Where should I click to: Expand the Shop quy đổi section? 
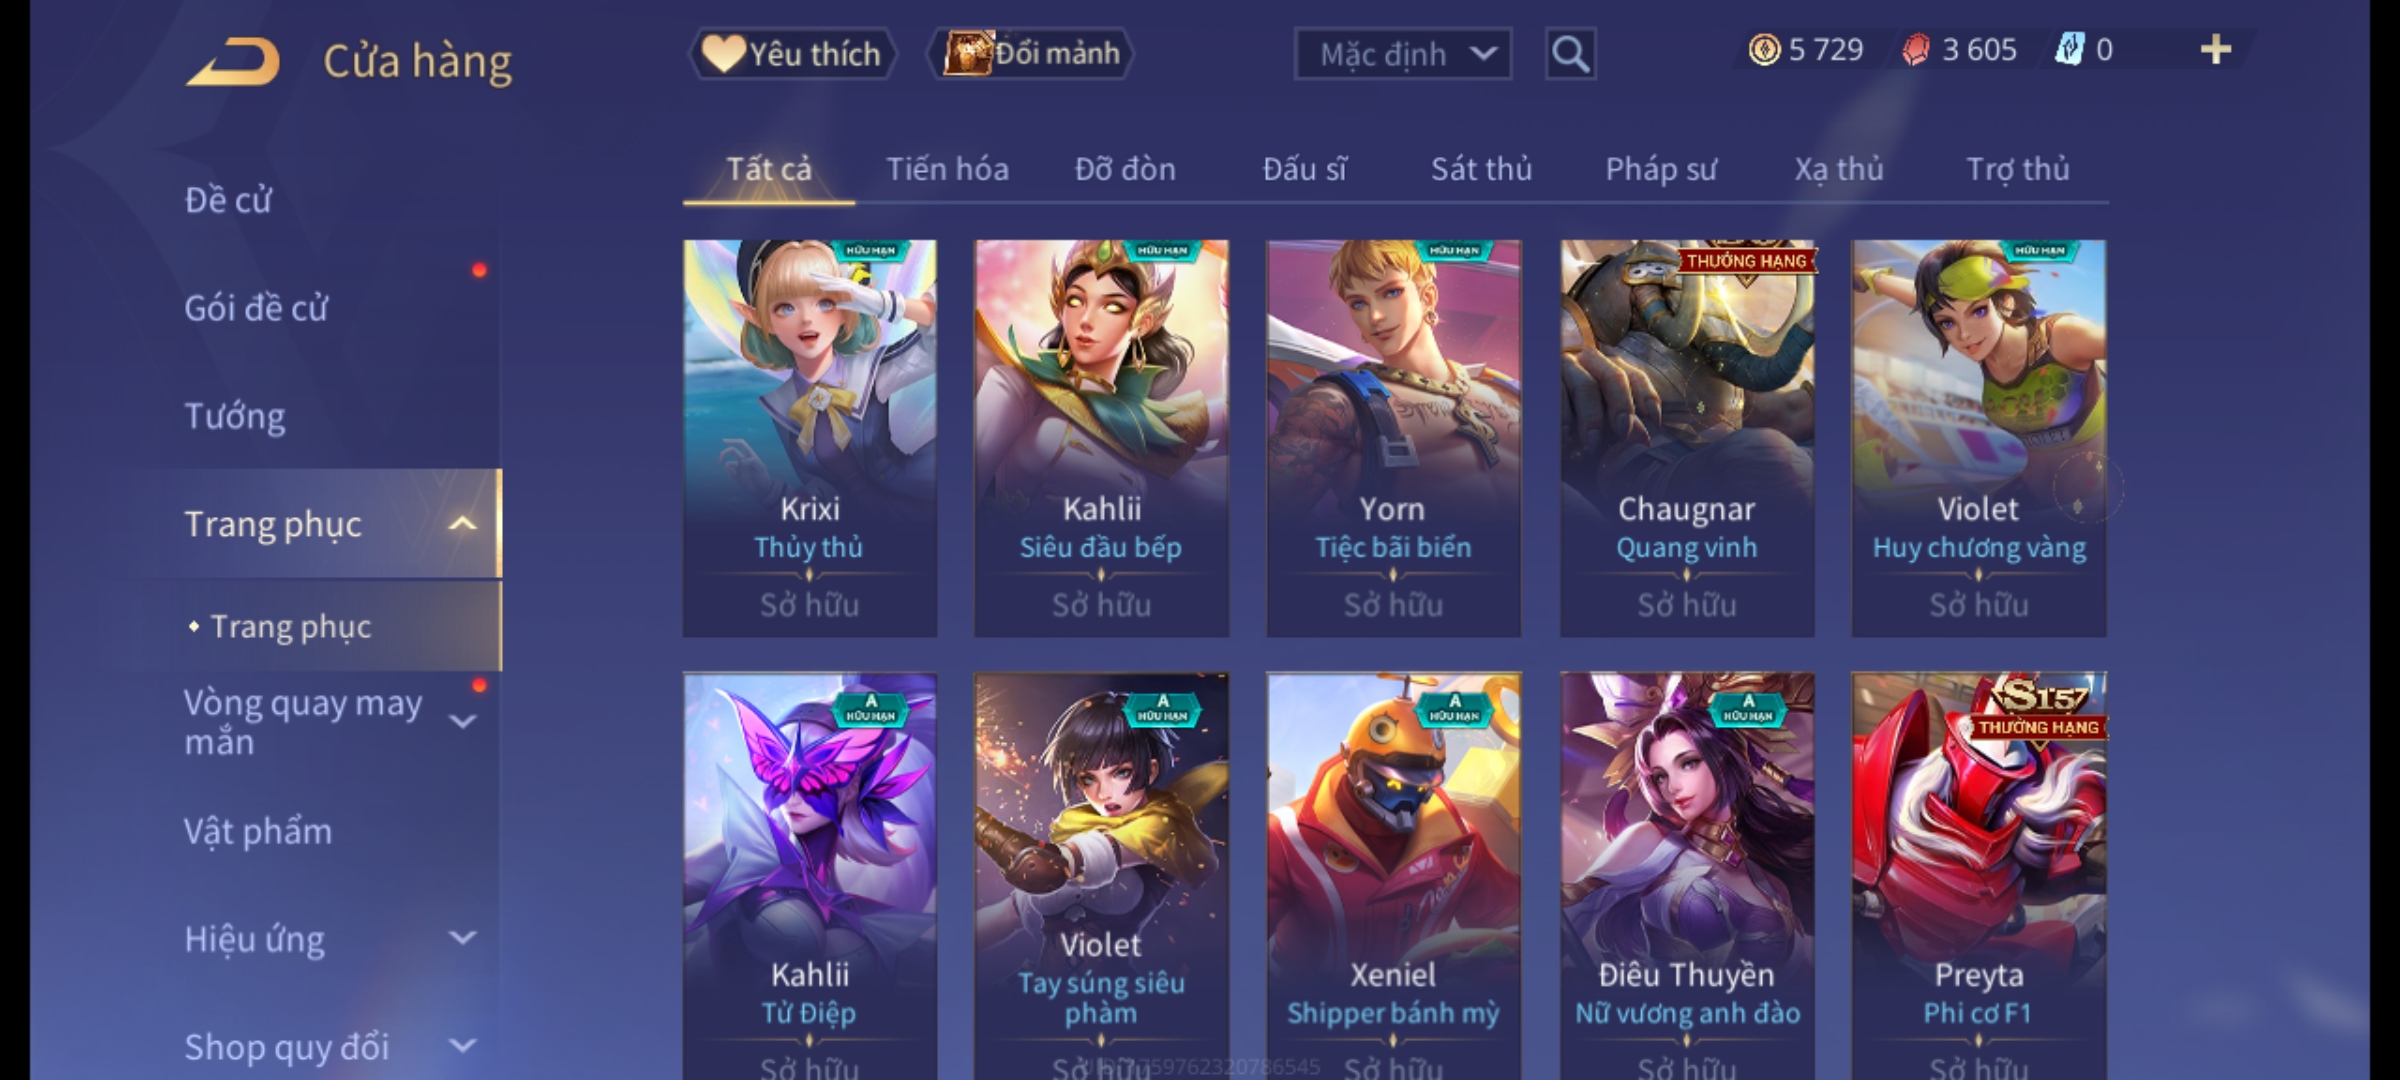[x=462, y=1046]
